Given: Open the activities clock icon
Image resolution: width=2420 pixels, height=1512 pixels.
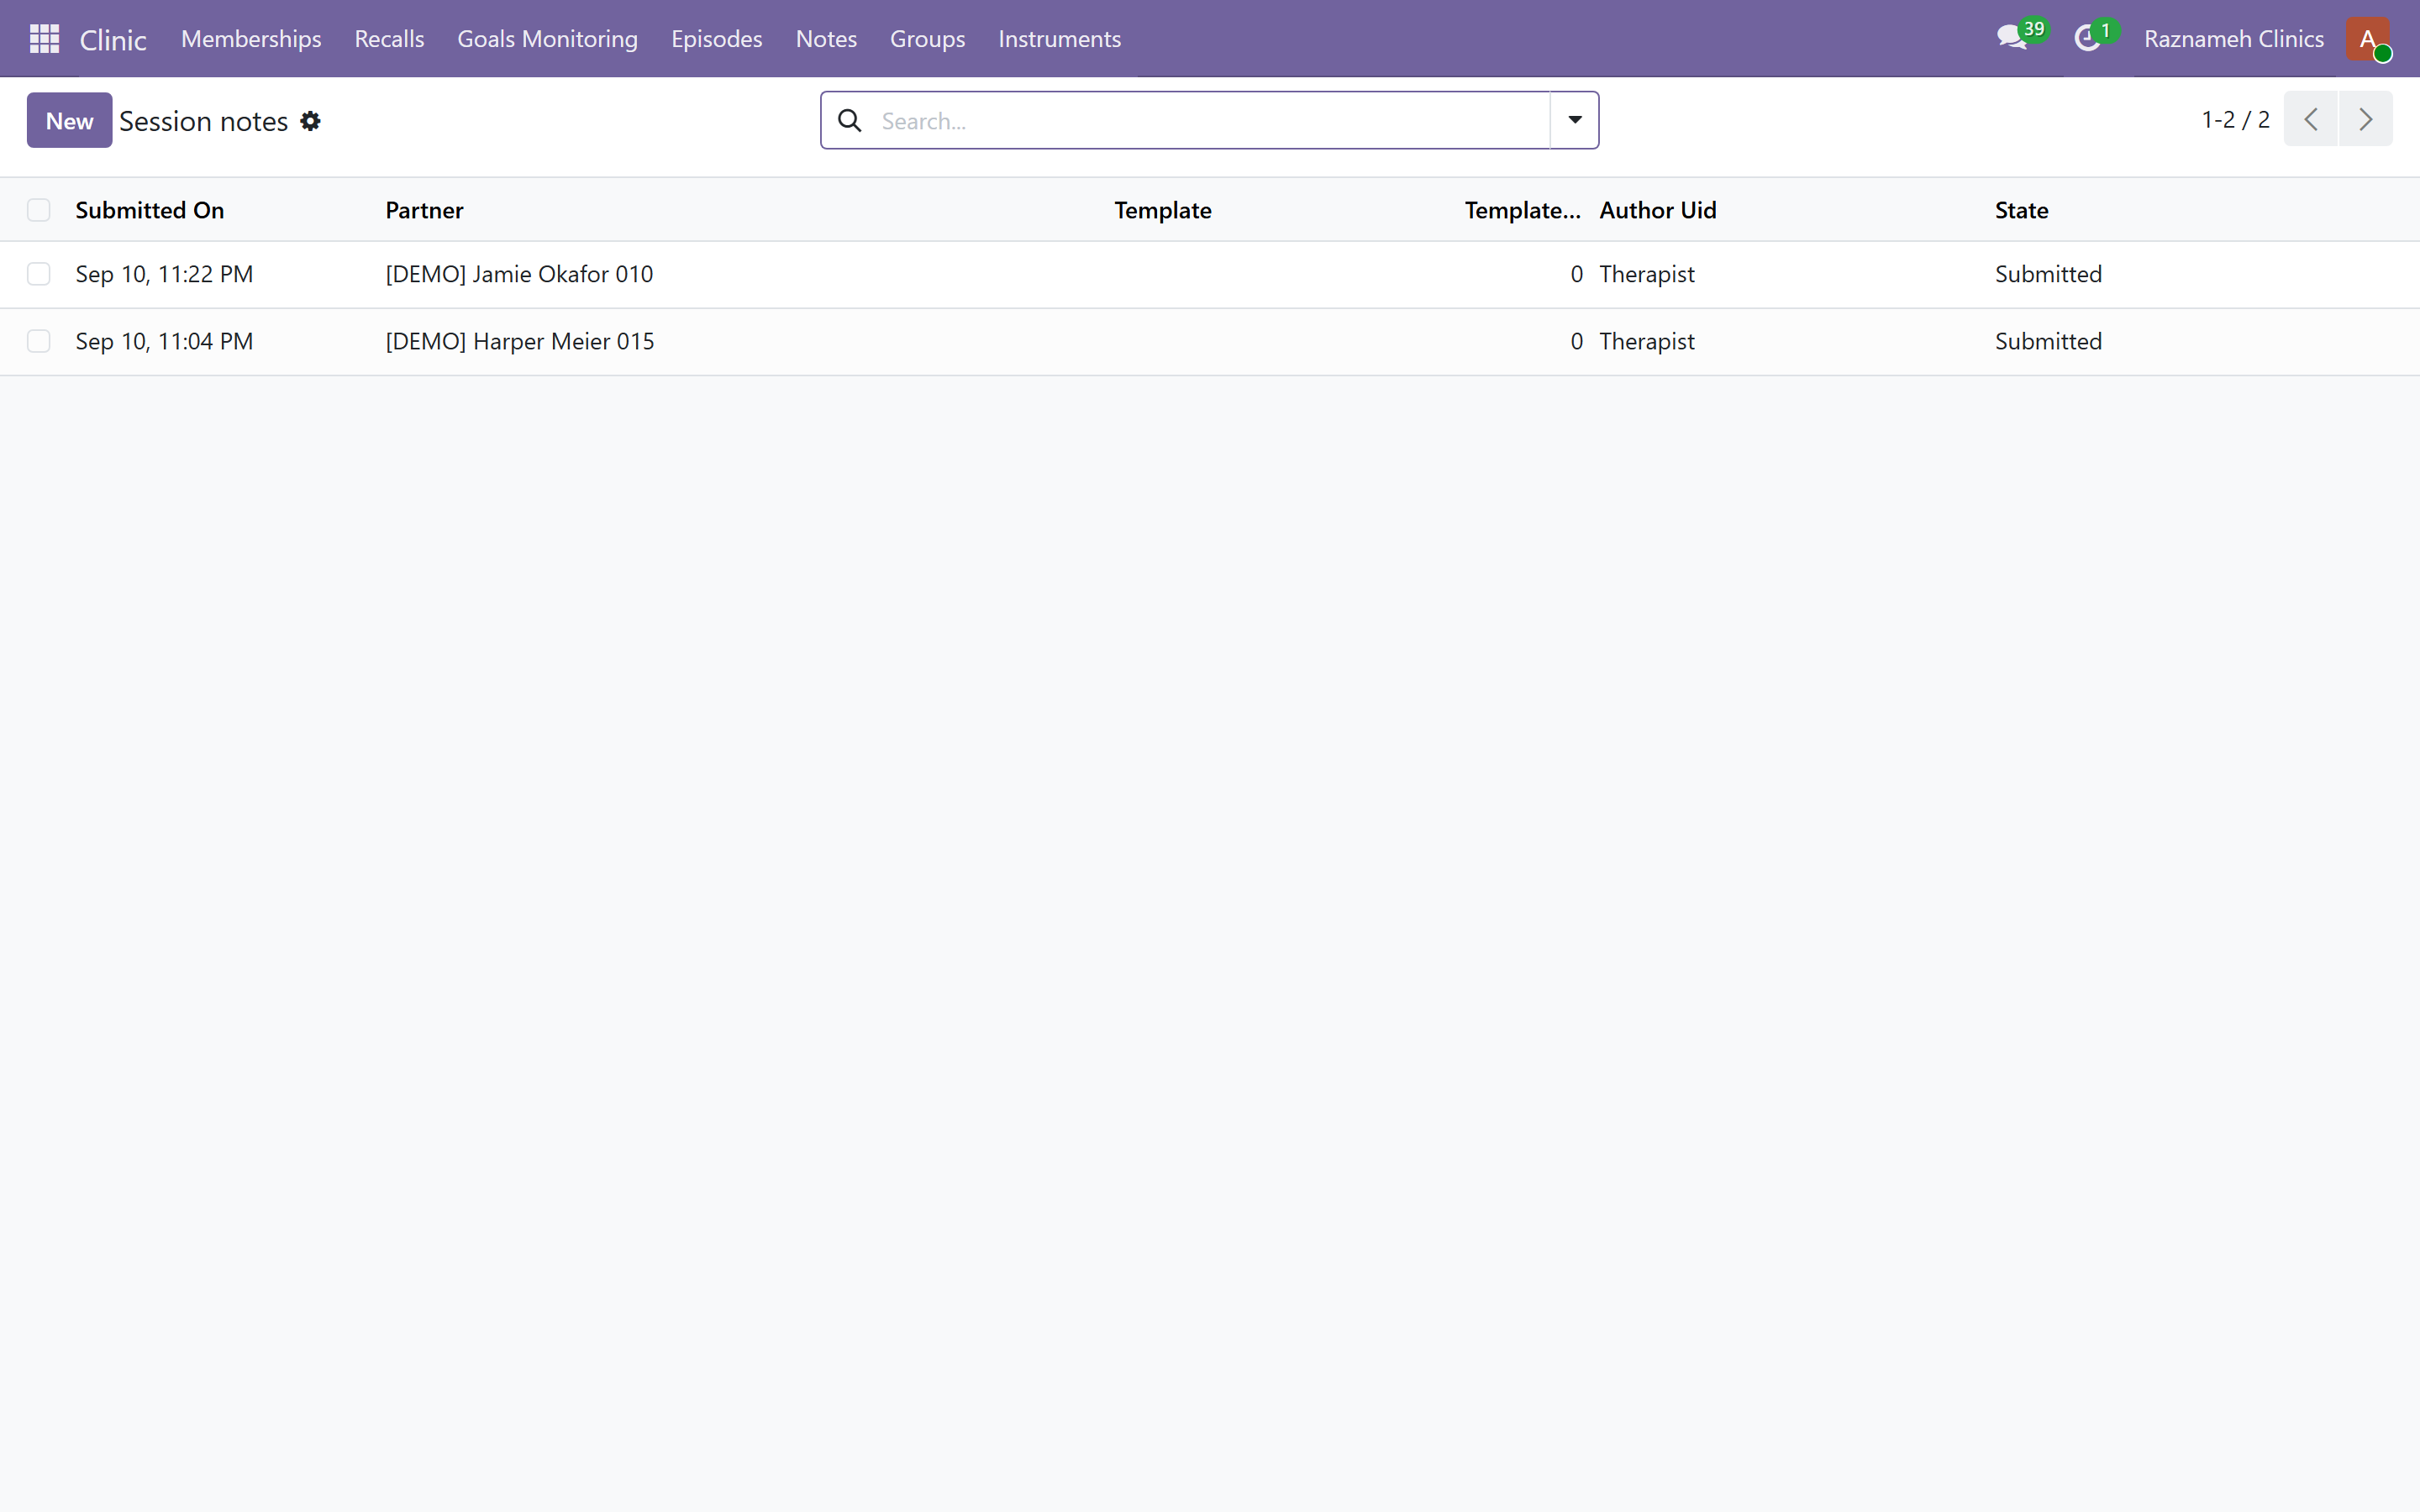Looking at the screenshot, I should click(x=2087, y=39).
